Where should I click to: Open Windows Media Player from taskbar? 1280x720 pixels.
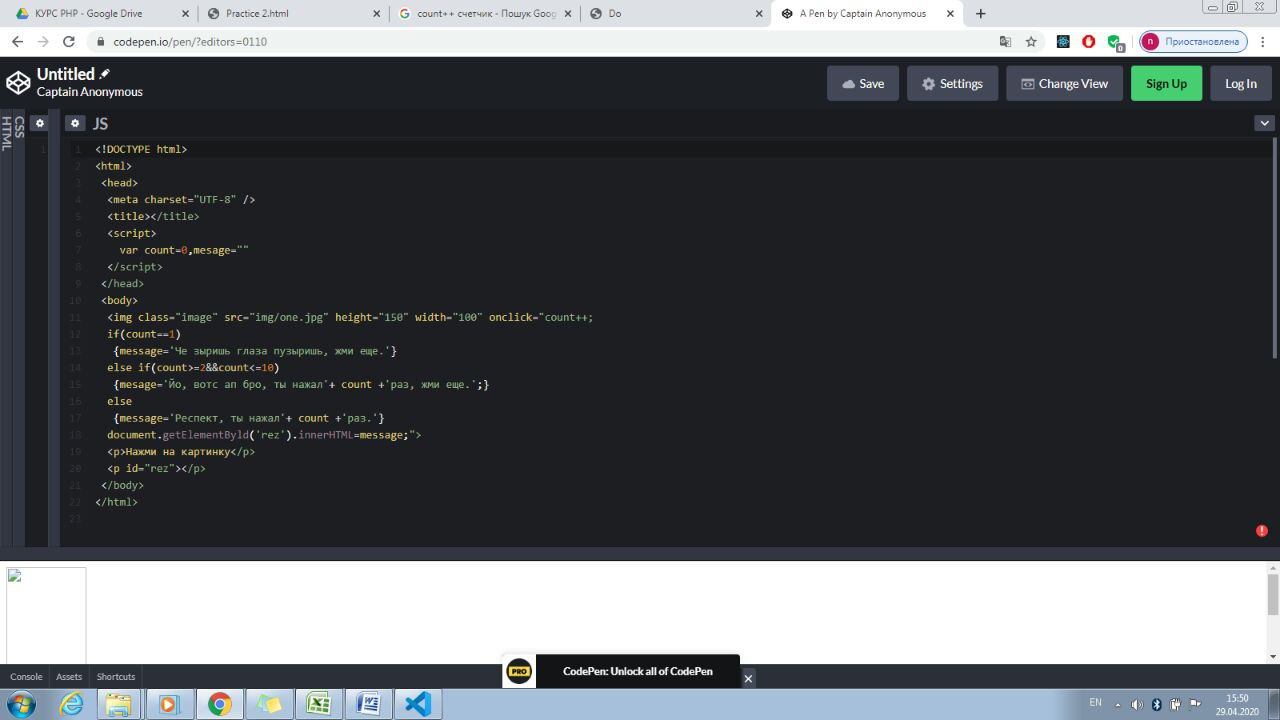pyautogui.click(x=168, y=704)
